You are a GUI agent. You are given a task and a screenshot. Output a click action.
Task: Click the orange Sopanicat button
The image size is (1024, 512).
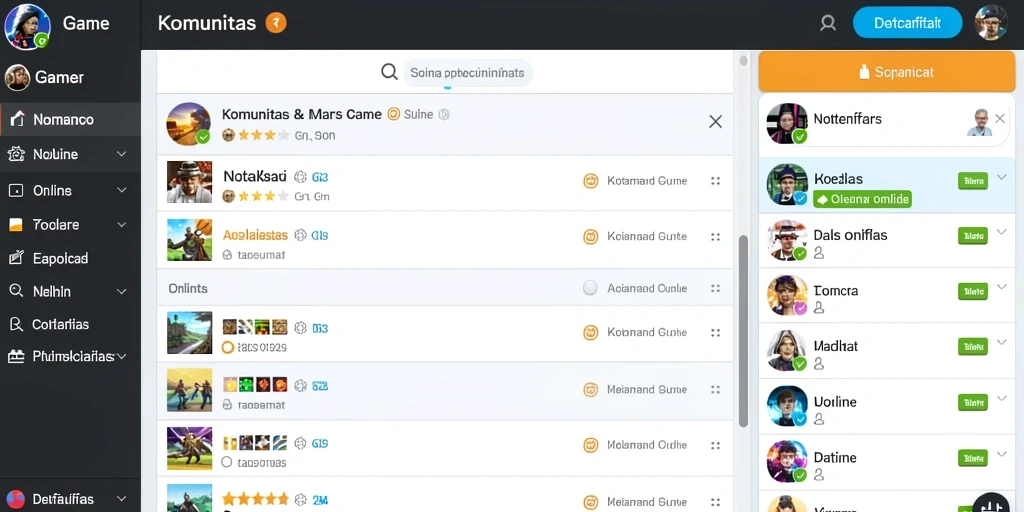tap(887, 72)
